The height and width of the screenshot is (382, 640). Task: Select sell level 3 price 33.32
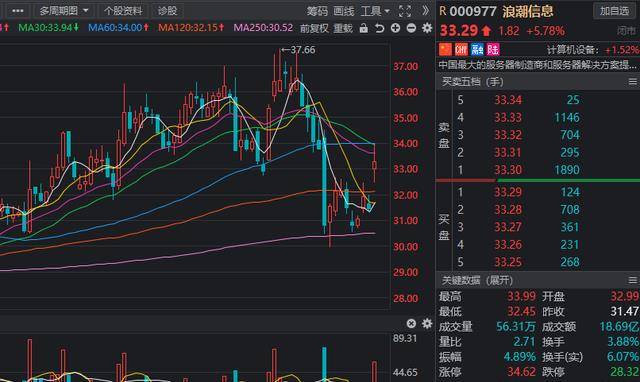click(x=508, y=135)
